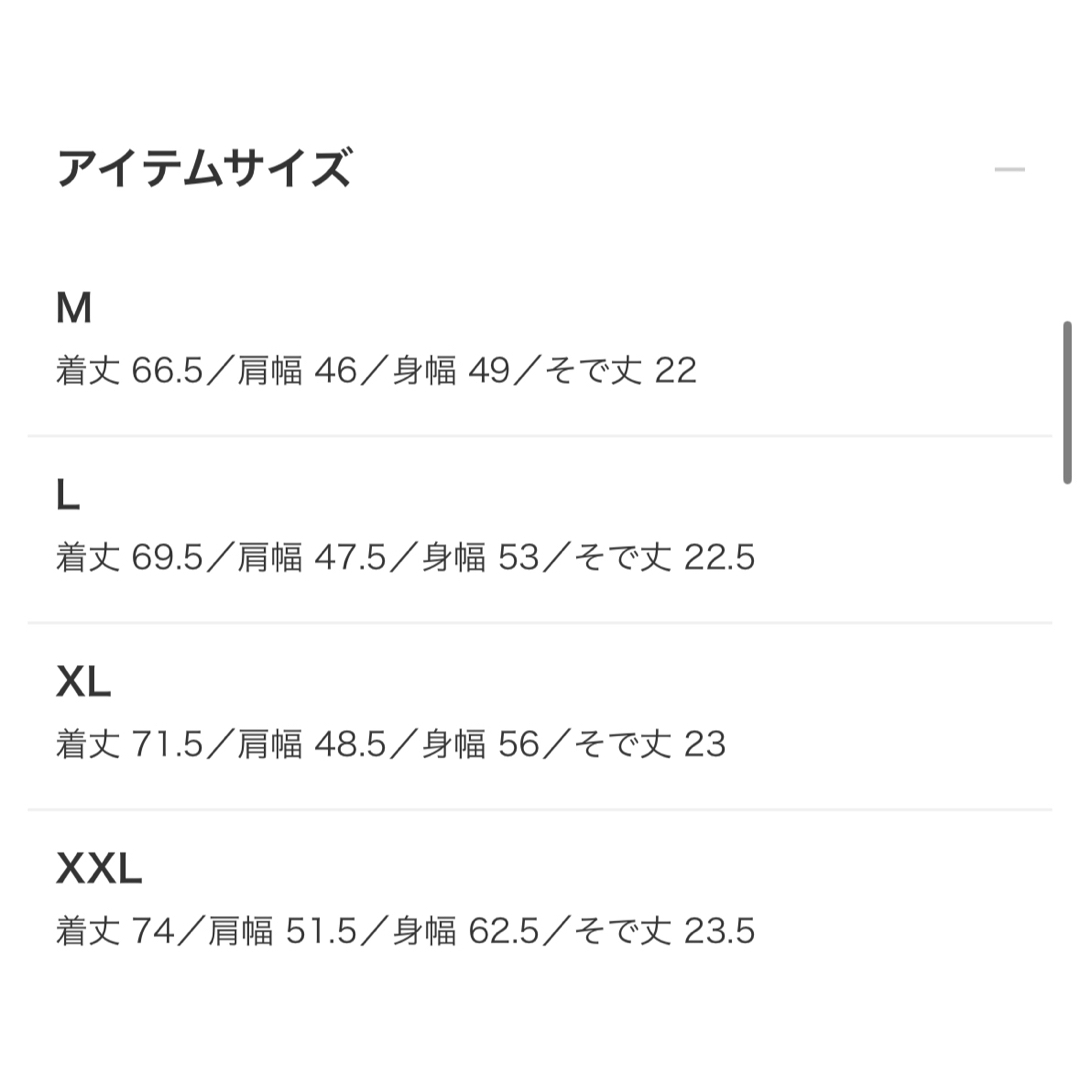The width and height of the screenshot is (1080, 1080).
Task: Select the XXL size label
Action: (99, 869)
